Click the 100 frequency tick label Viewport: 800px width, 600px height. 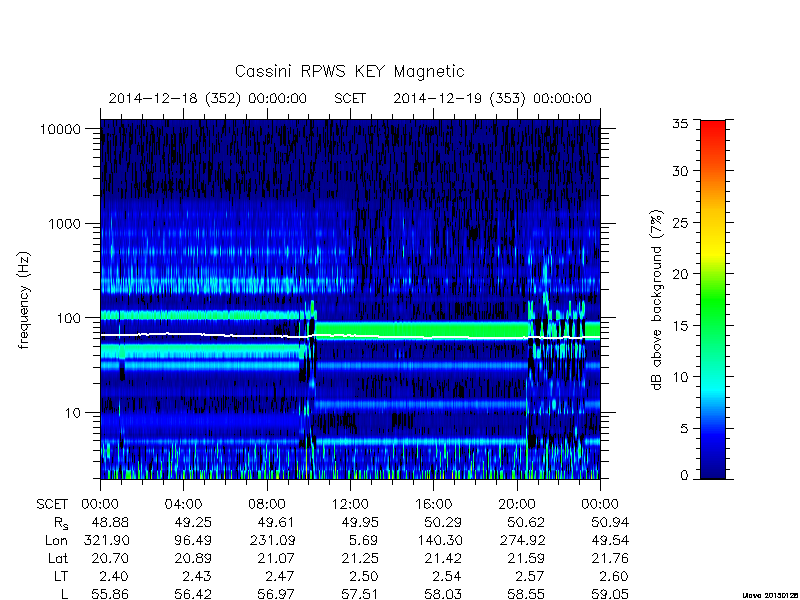point(68,318)
